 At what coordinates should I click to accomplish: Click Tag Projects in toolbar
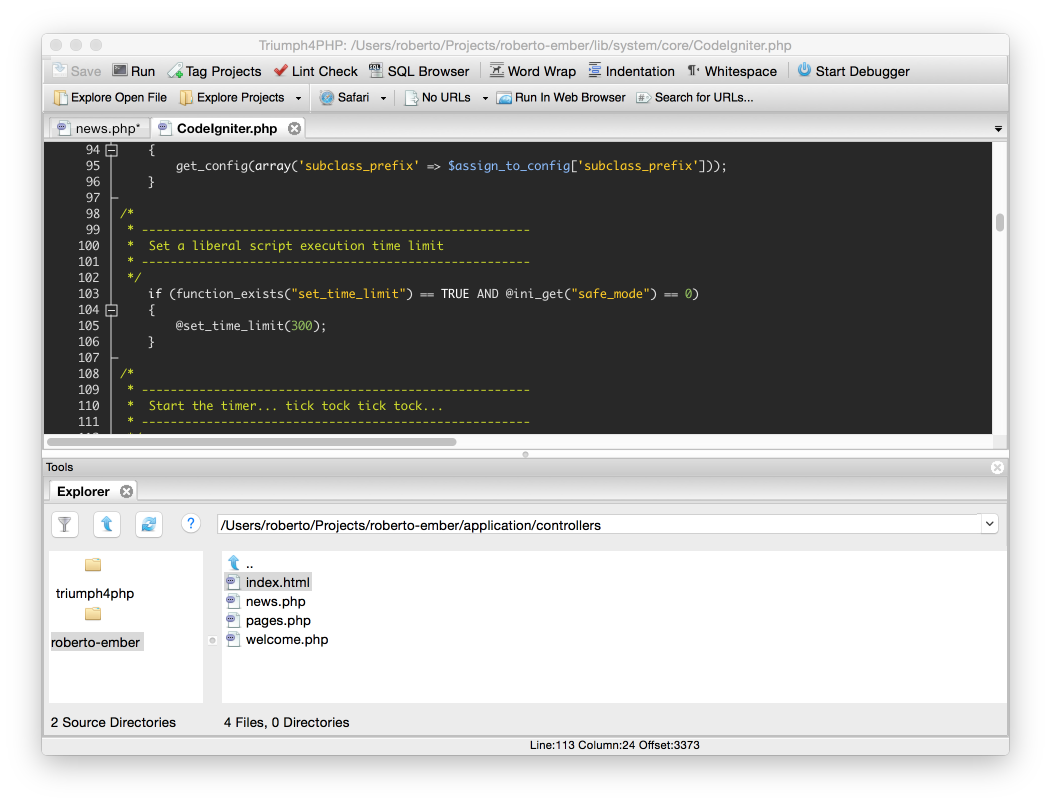pos(214,71)
